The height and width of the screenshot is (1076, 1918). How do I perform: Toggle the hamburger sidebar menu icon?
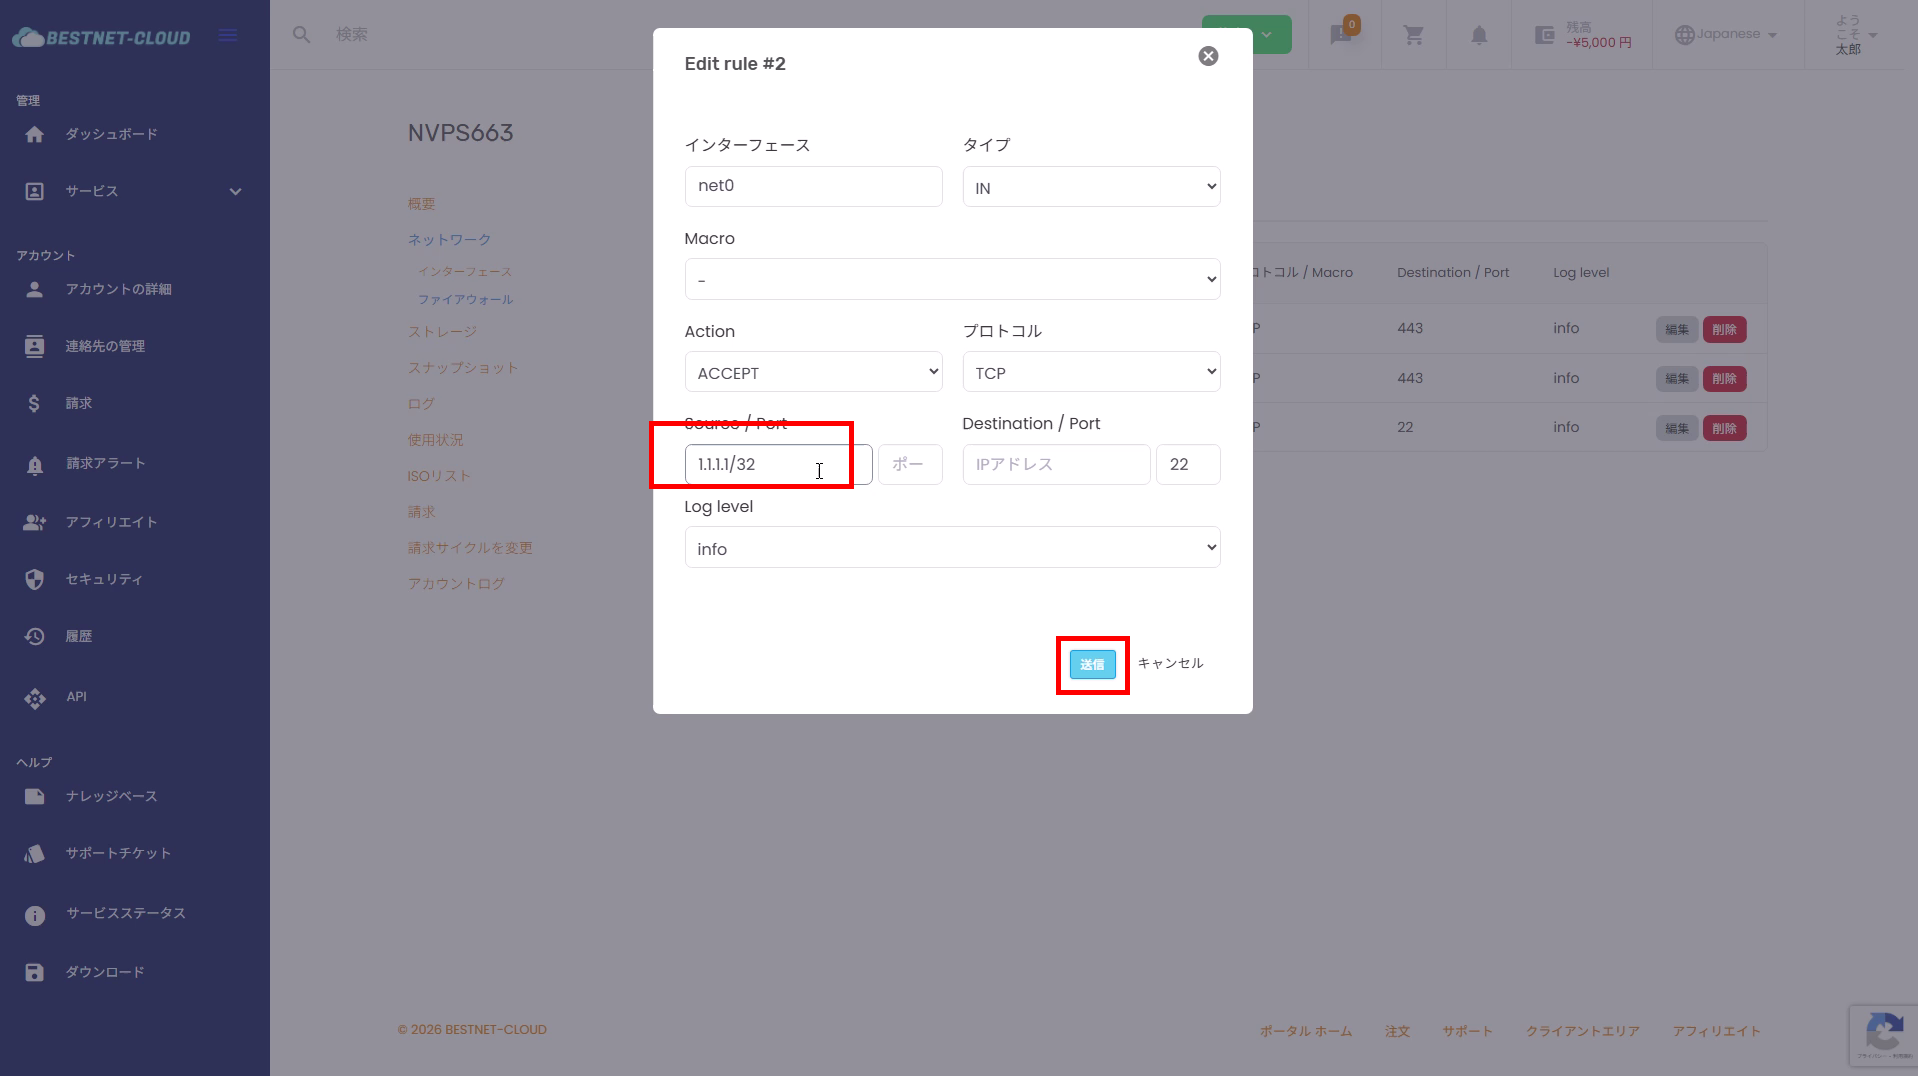pos(228,36)
